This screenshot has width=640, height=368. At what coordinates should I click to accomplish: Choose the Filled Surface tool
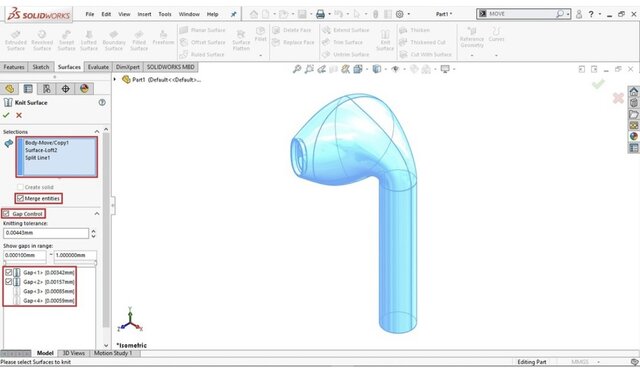139,40
